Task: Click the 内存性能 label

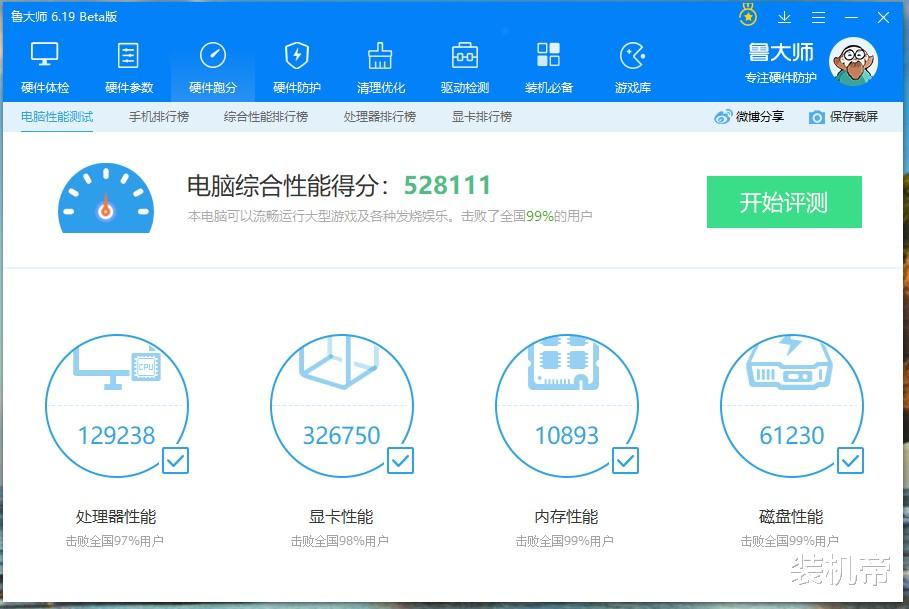Action: click(x=566, y=516)
